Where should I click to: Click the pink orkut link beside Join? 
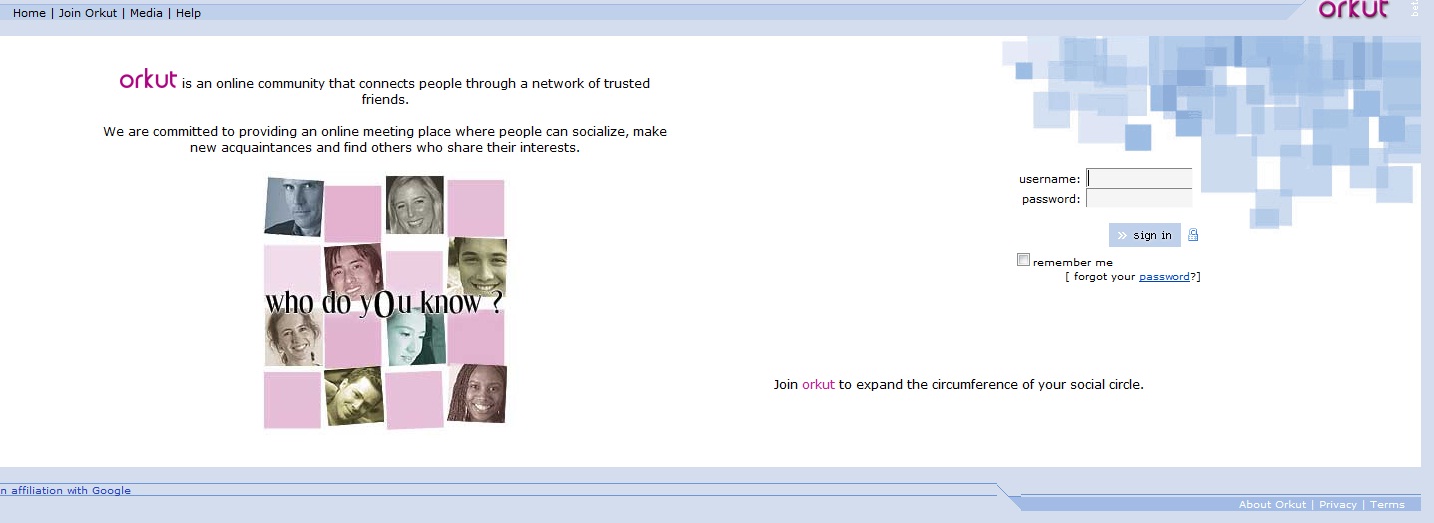point(818,384)
